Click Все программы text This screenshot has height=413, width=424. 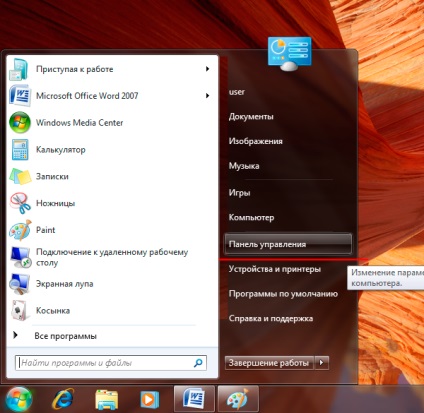click(65, 336)
